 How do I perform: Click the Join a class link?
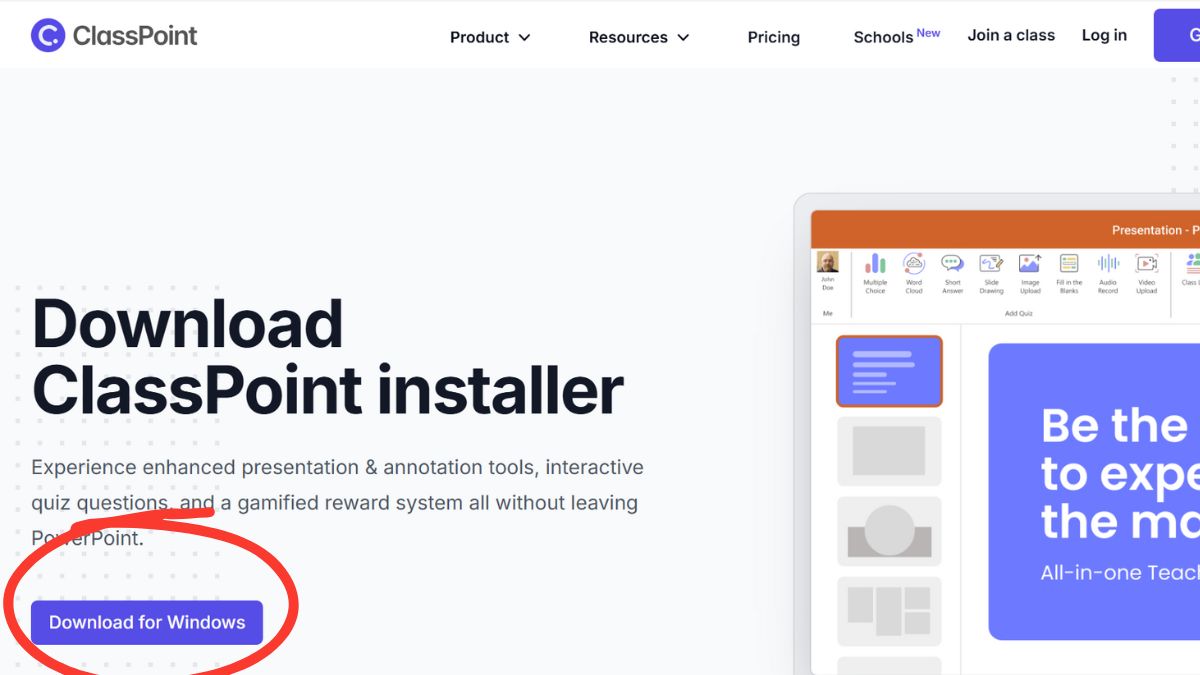pos(1011,35)
